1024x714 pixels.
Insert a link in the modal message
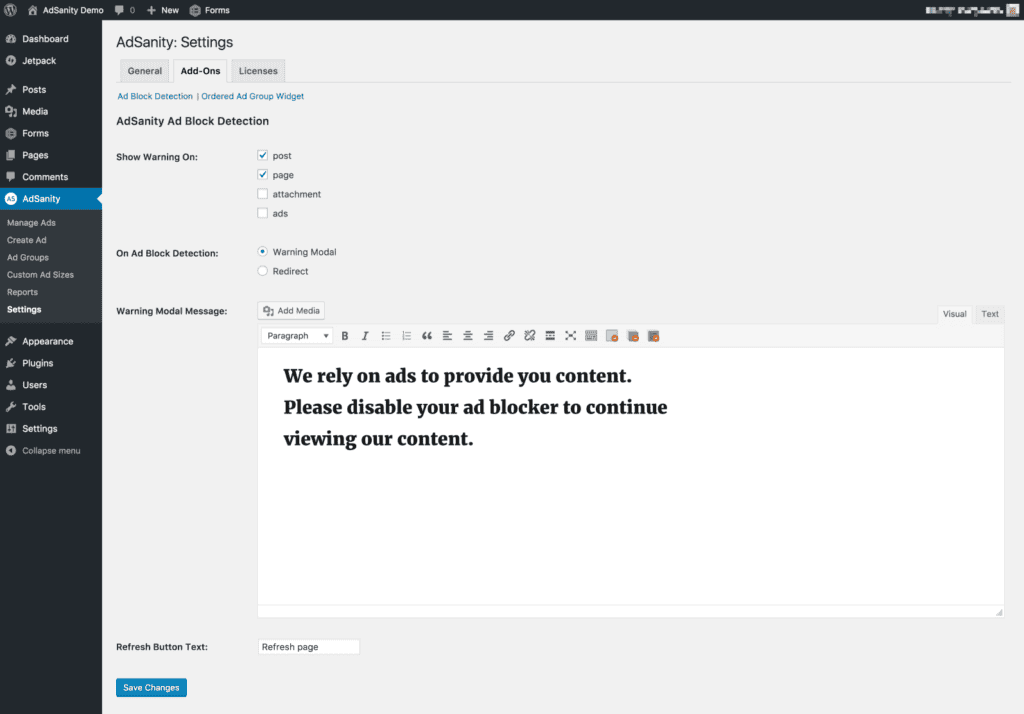tap(509, 335)
